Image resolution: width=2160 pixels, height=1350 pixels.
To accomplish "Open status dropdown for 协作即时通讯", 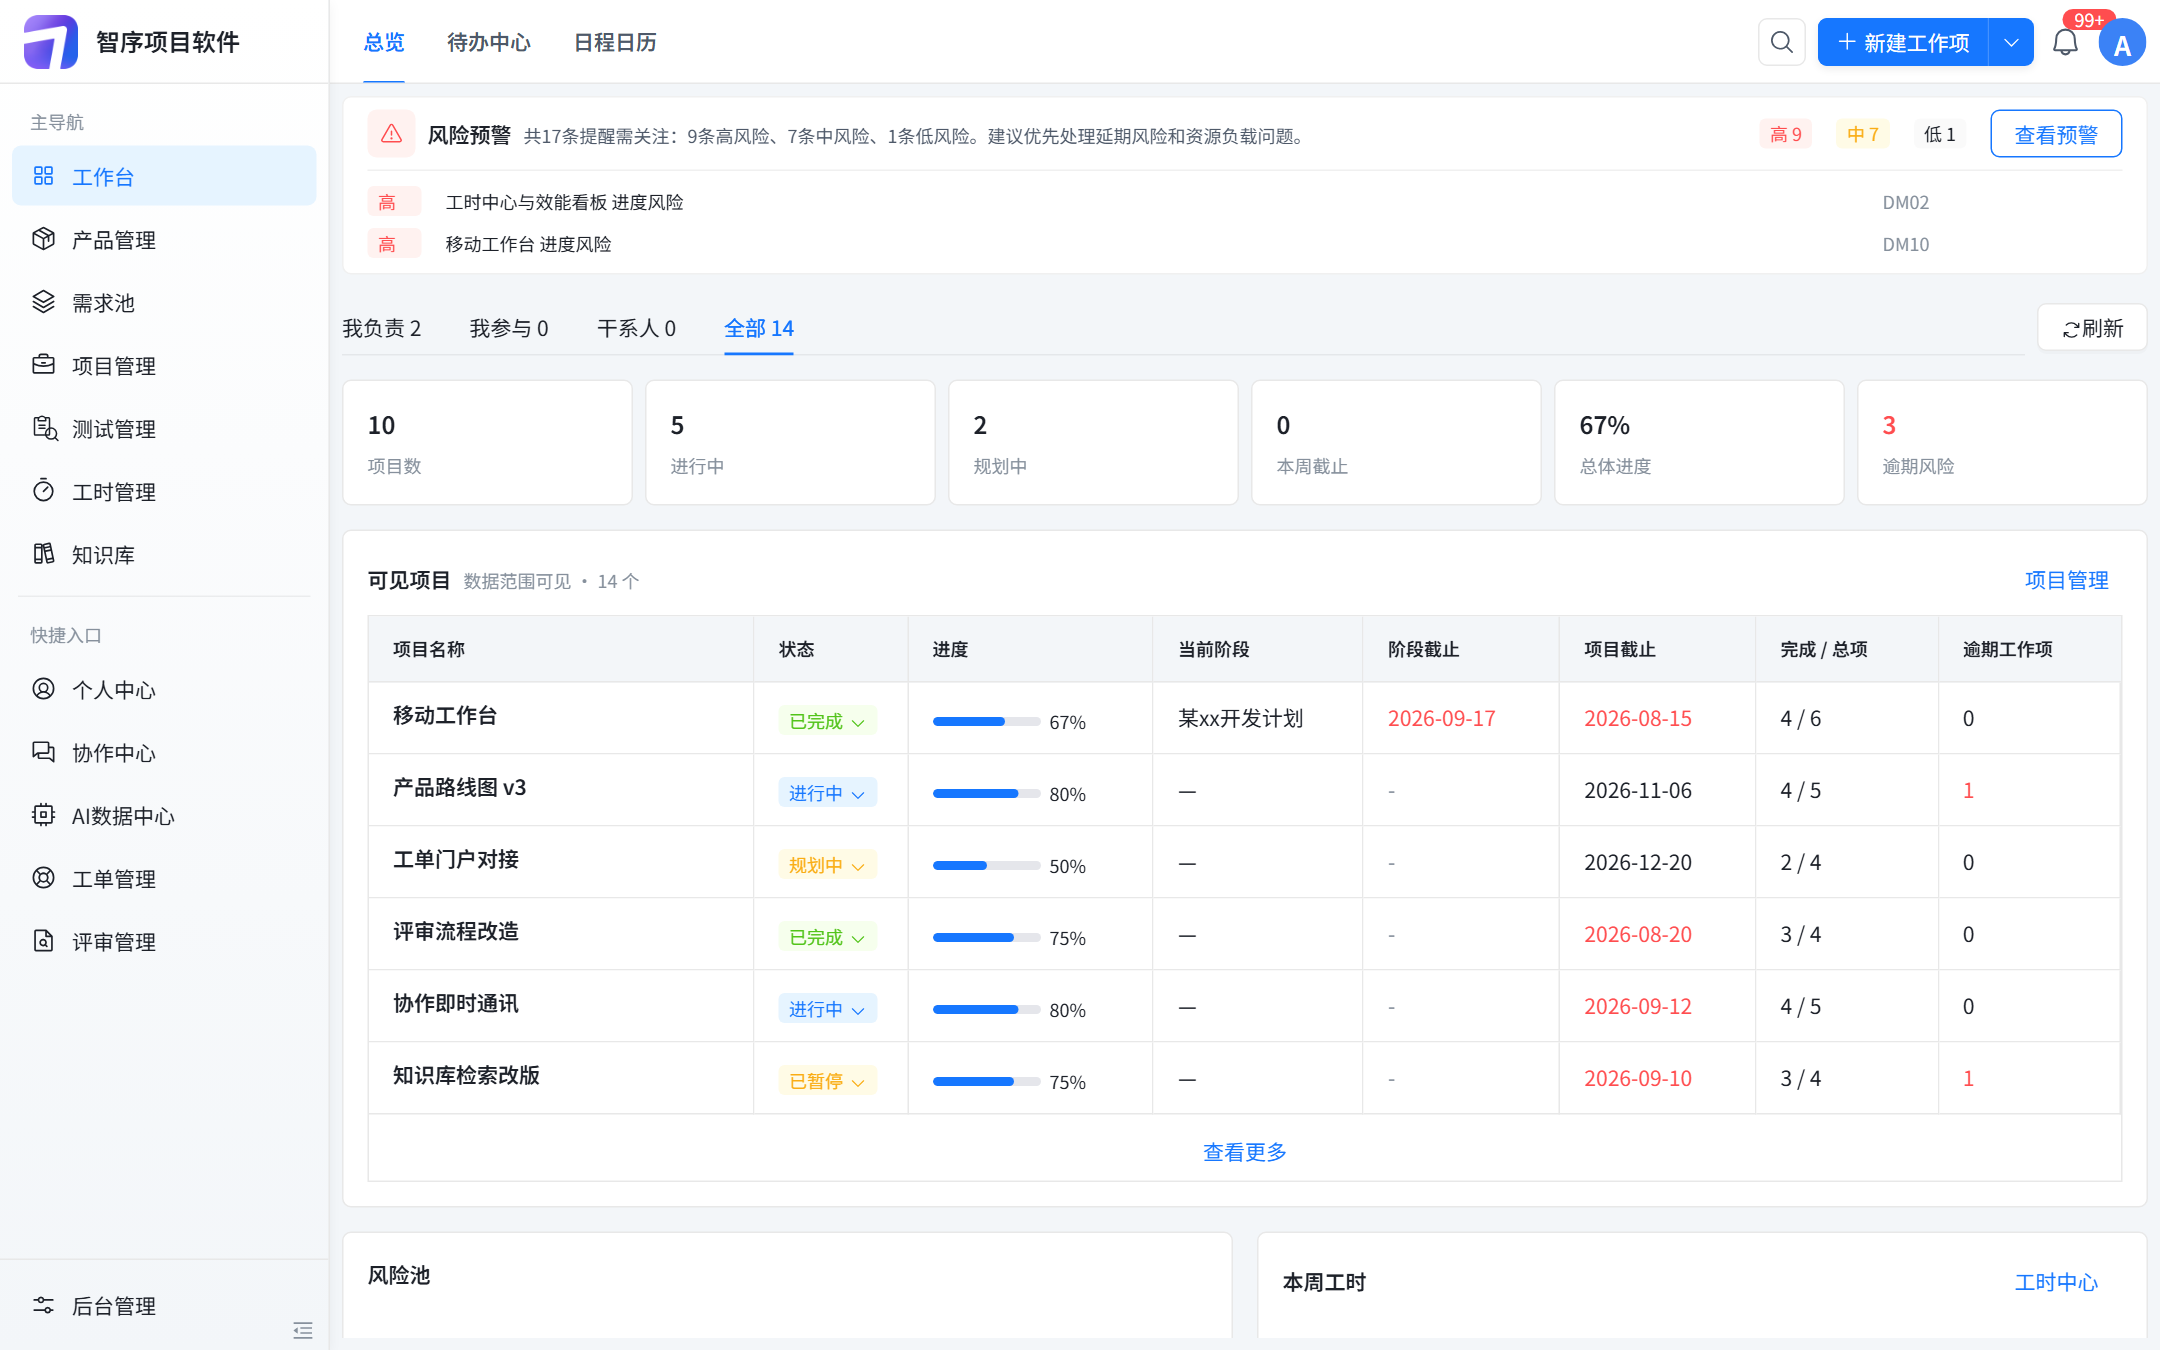I will pos(827,1009).
